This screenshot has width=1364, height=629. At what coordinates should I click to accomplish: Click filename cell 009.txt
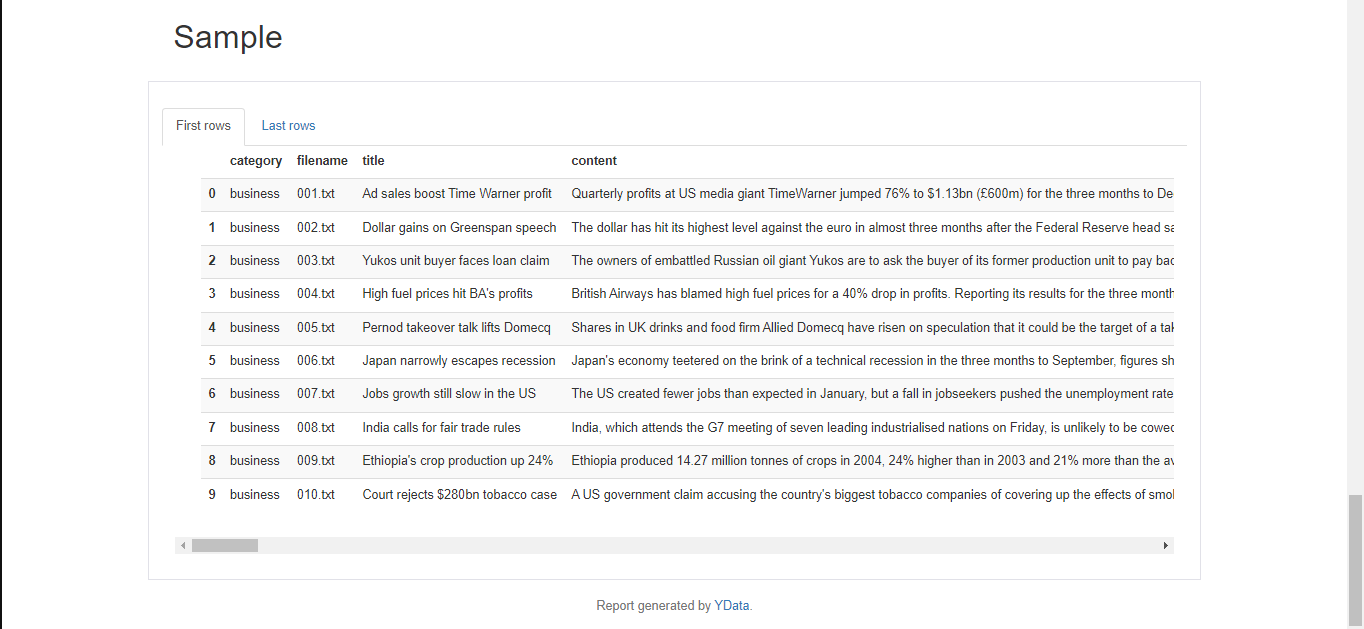(x=316, y=461)
